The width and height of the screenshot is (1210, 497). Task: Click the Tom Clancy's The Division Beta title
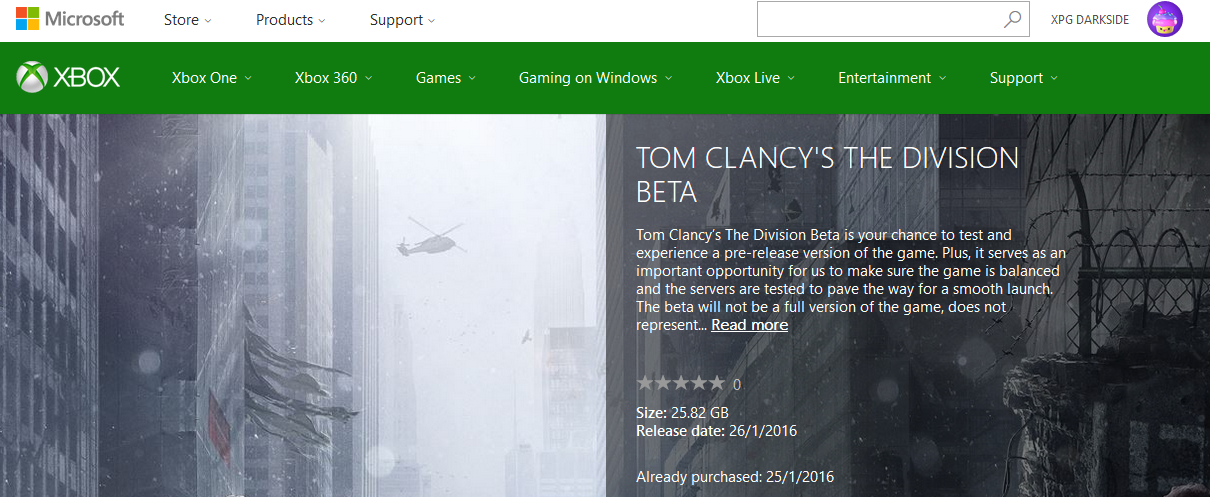[828, 174]
